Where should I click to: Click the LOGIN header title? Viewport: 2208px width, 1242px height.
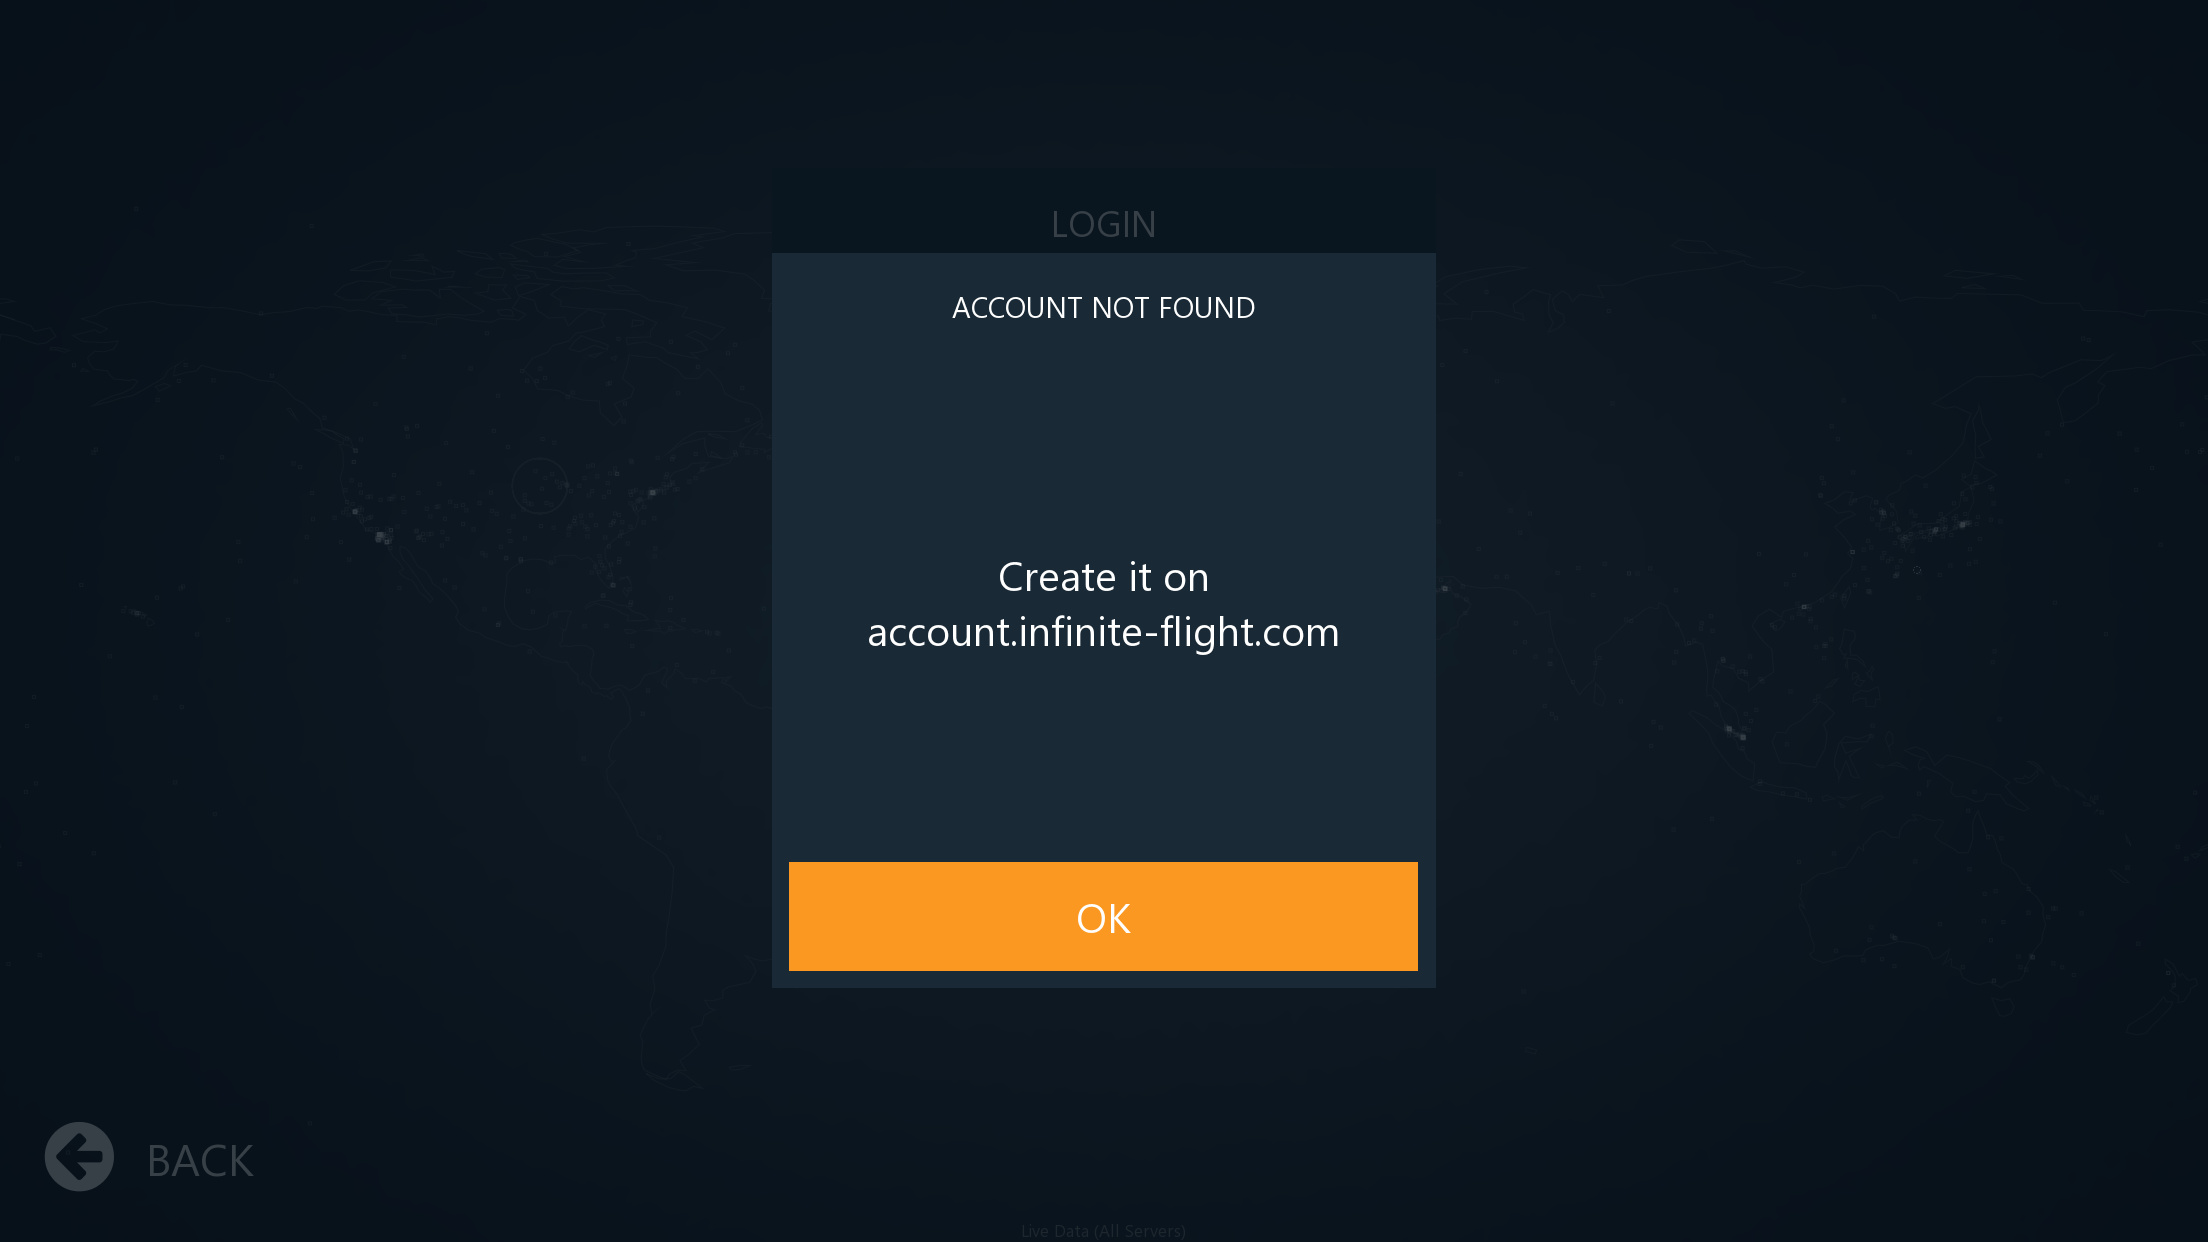[1103, 224]
